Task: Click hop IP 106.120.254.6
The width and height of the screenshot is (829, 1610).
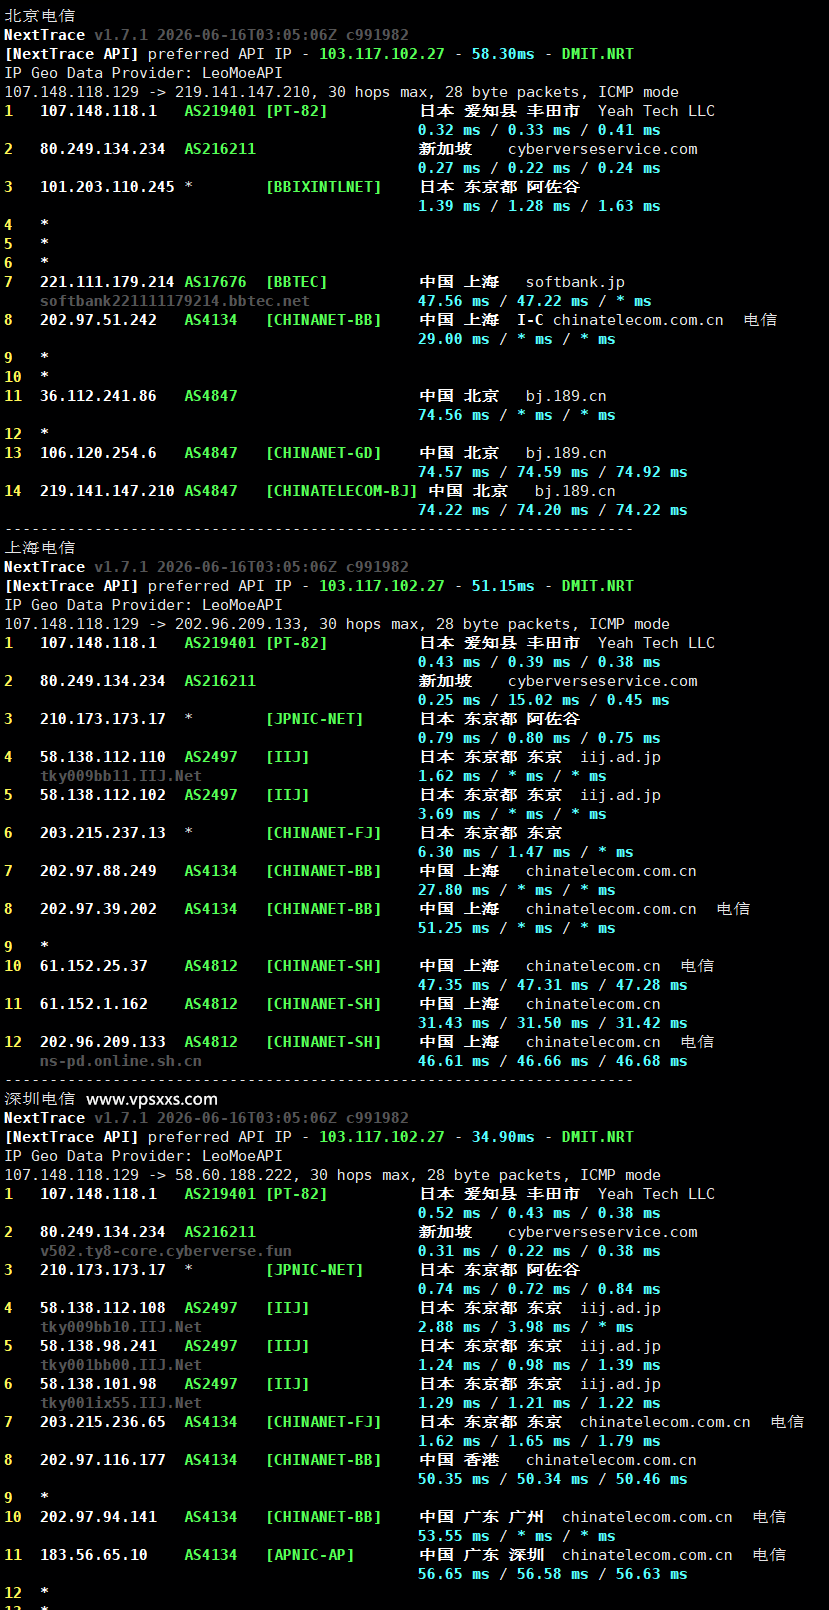Action: tap(98, 453)
